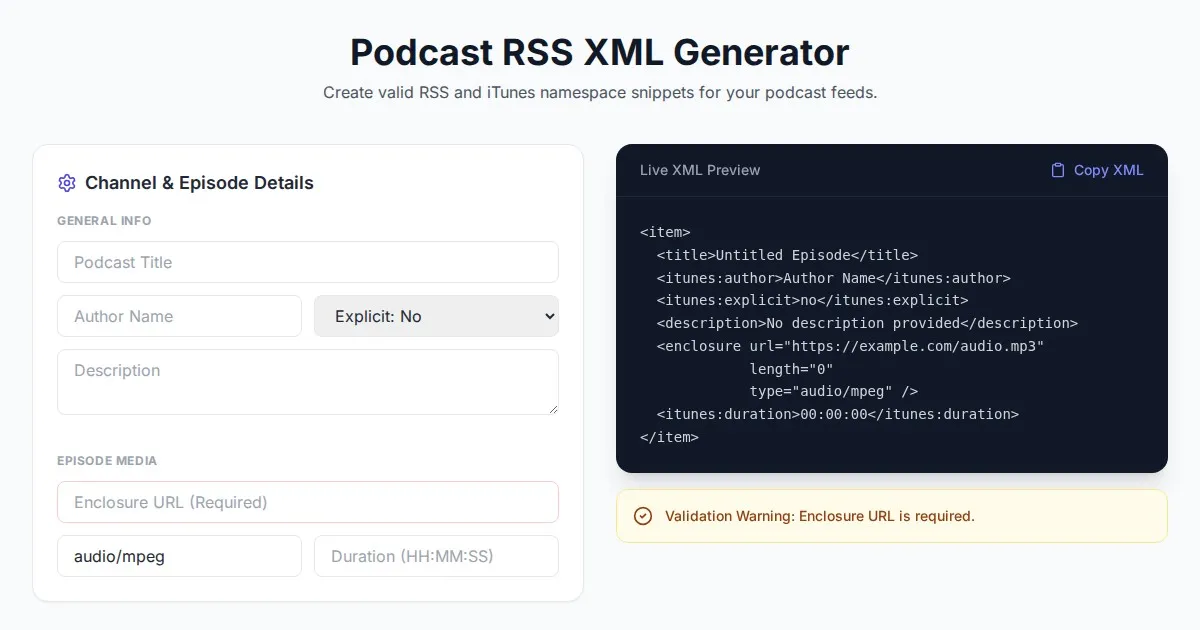The width and height of the screenshot is (1200, 630).
Task: Click the EPISODE MEDIA section label
Action: (107, 461)
